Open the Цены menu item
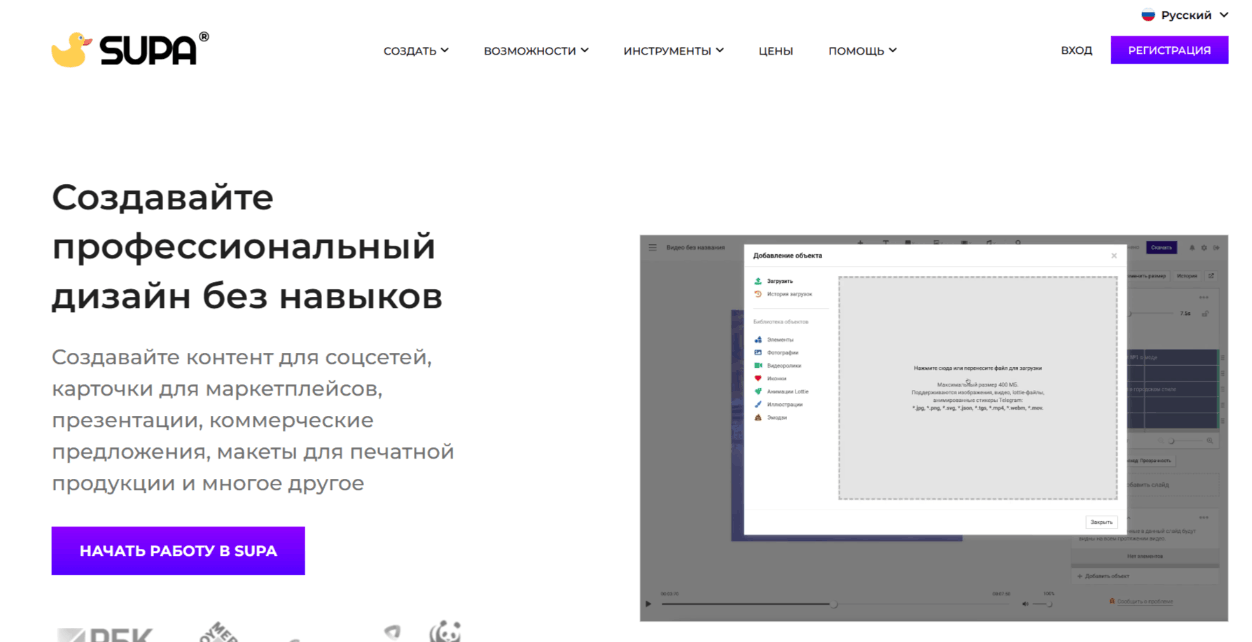1252x642 pixels. pyautogui.click(x=776, y=50)
